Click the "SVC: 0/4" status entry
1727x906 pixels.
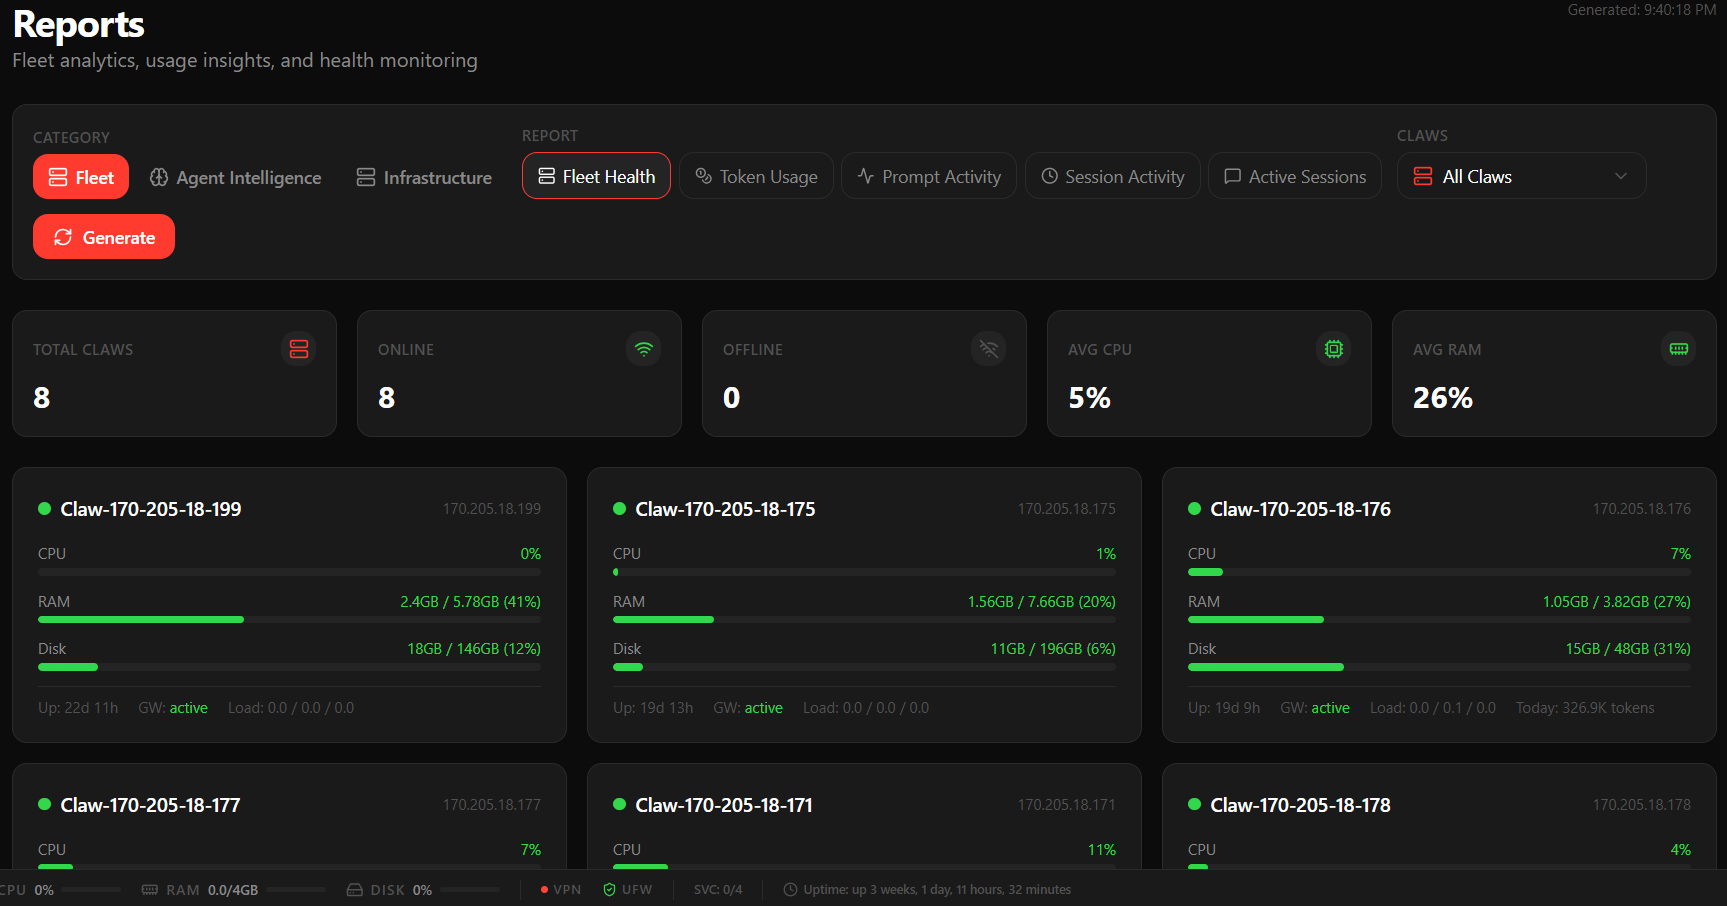click(718, 889)
